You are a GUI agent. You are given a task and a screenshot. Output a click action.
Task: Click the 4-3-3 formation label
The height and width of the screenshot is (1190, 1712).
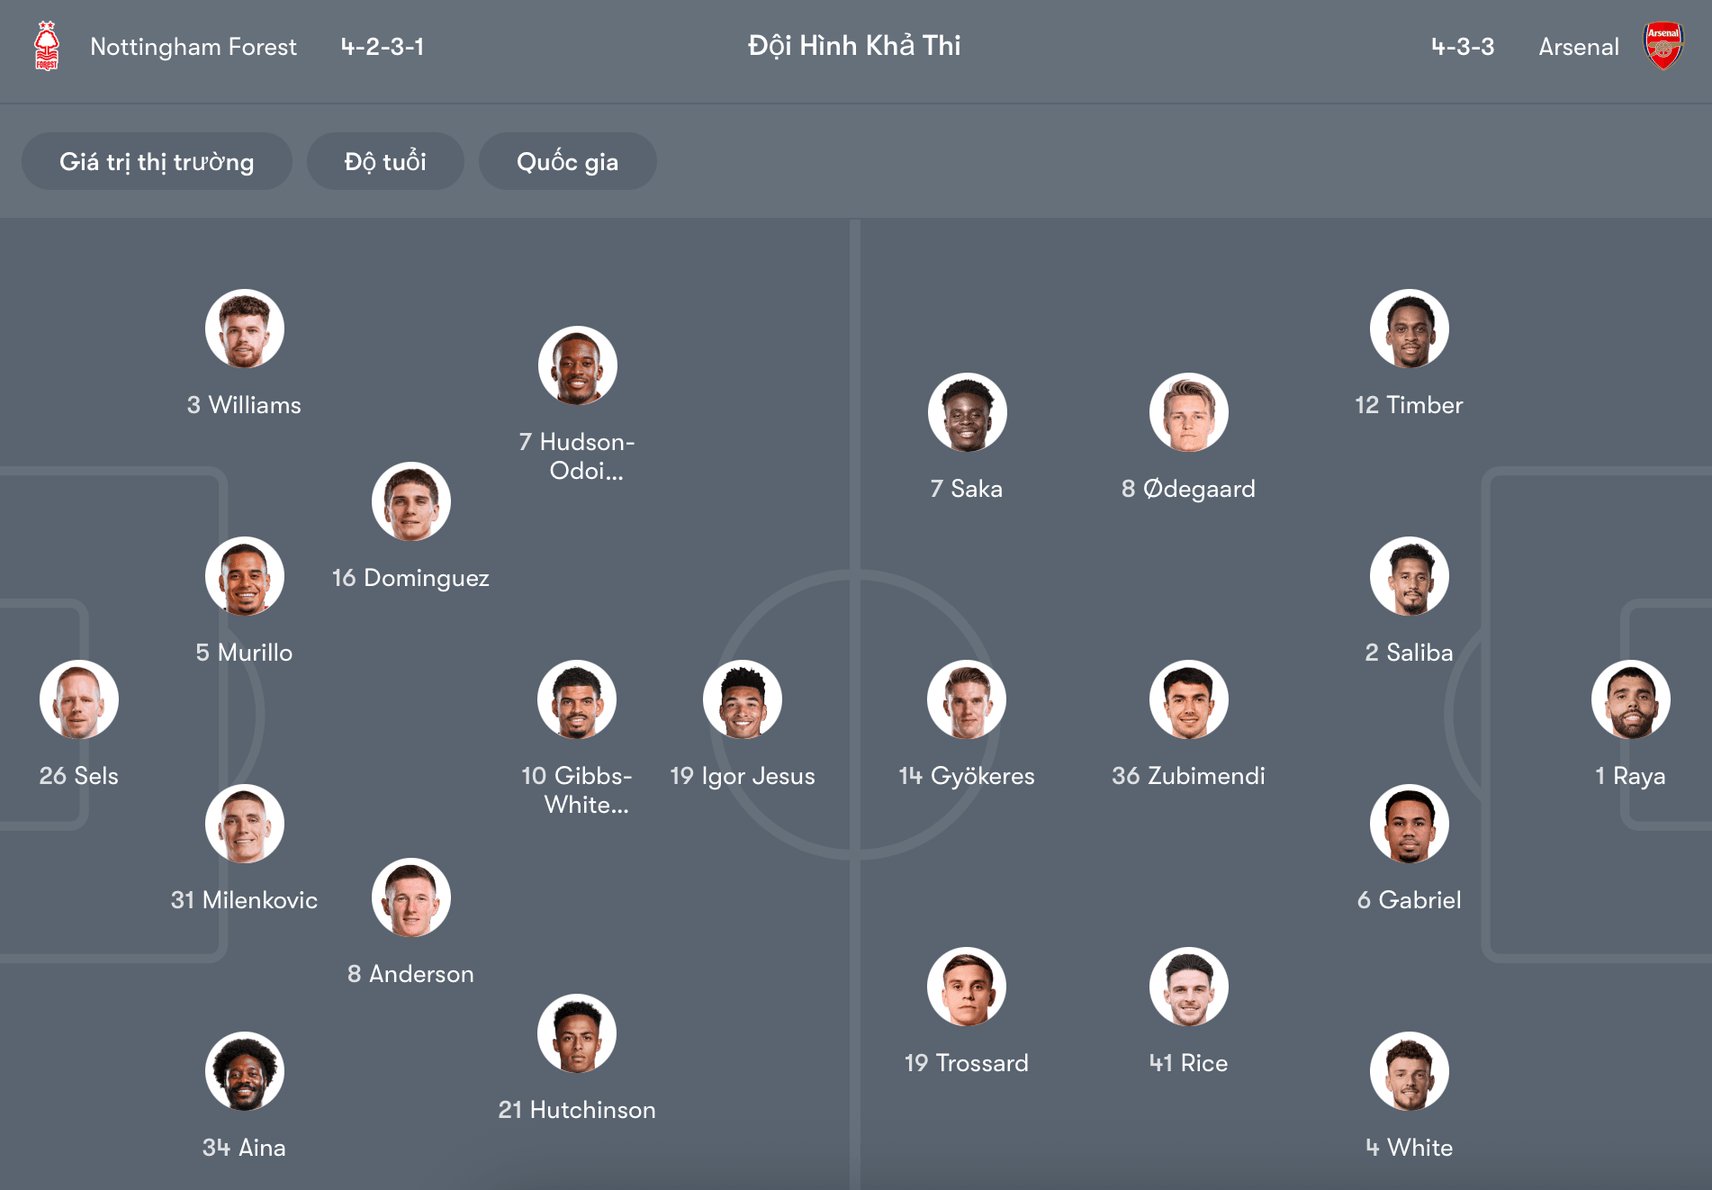pyautogui.click(x=1462, y=46)
